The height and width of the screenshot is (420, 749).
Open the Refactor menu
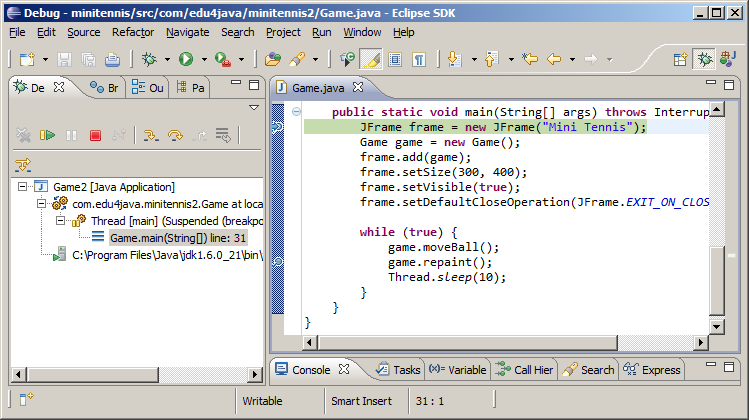[x=133, y=32]
